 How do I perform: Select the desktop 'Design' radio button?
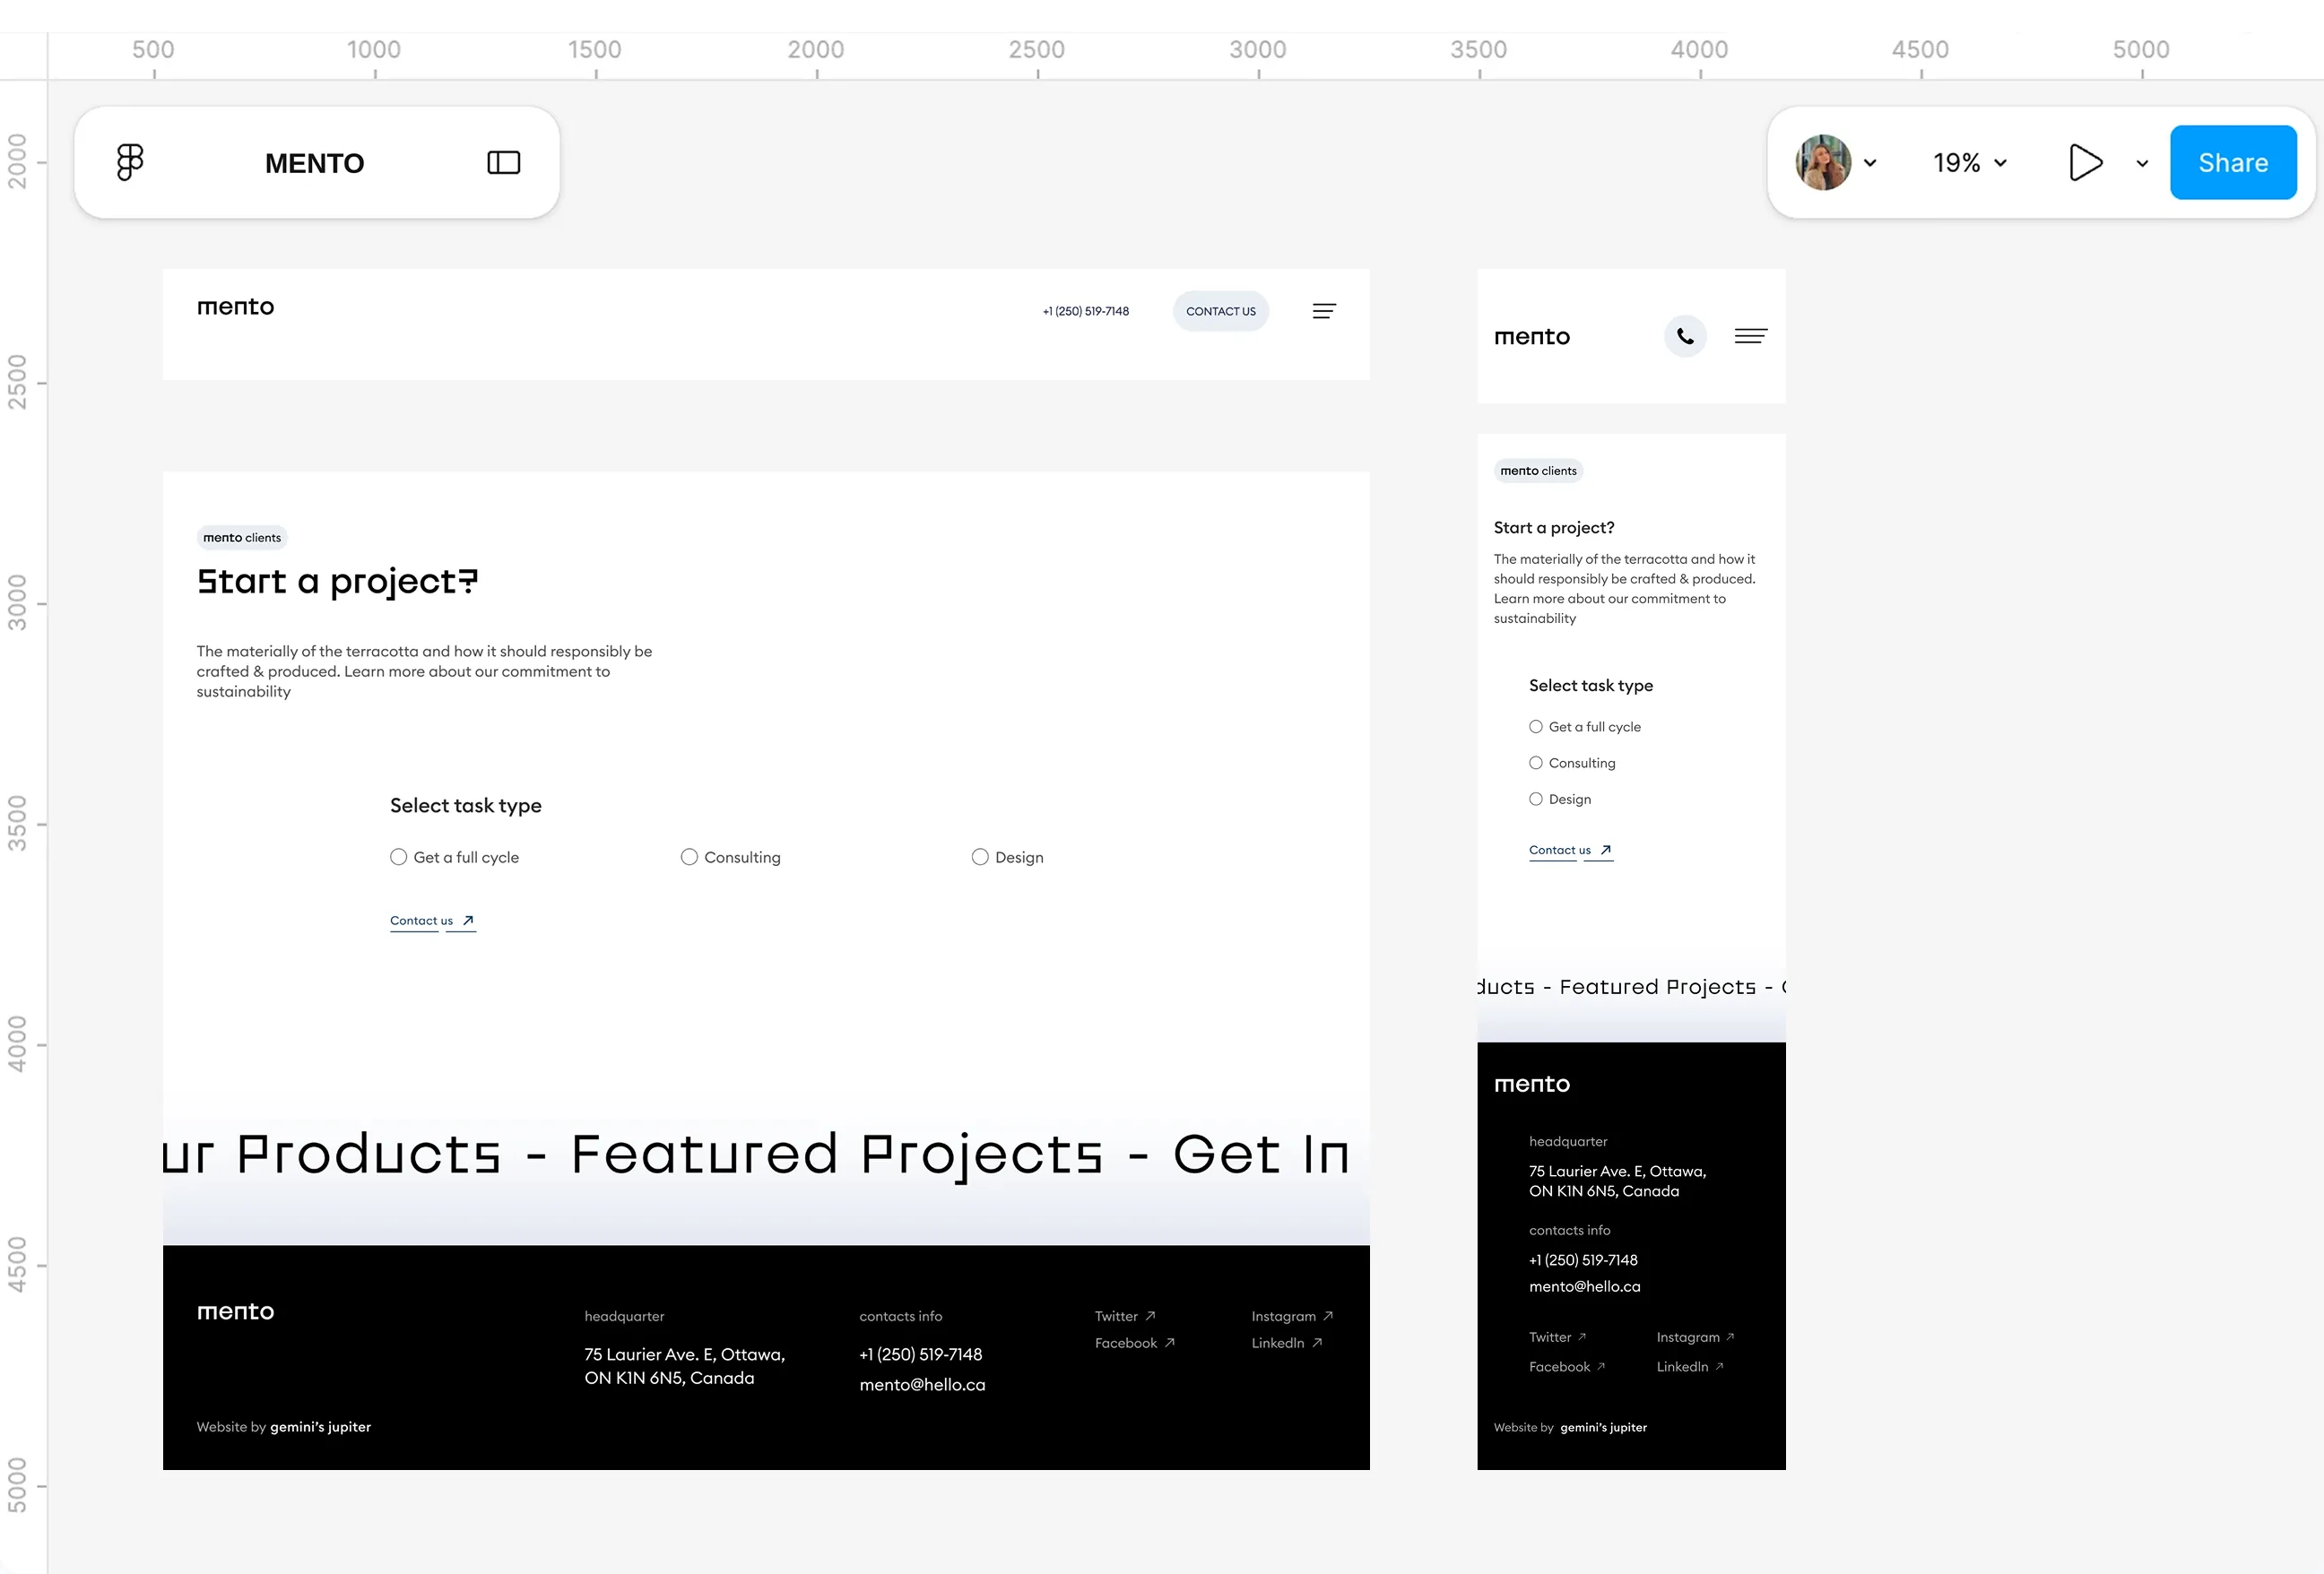(980, 857)
